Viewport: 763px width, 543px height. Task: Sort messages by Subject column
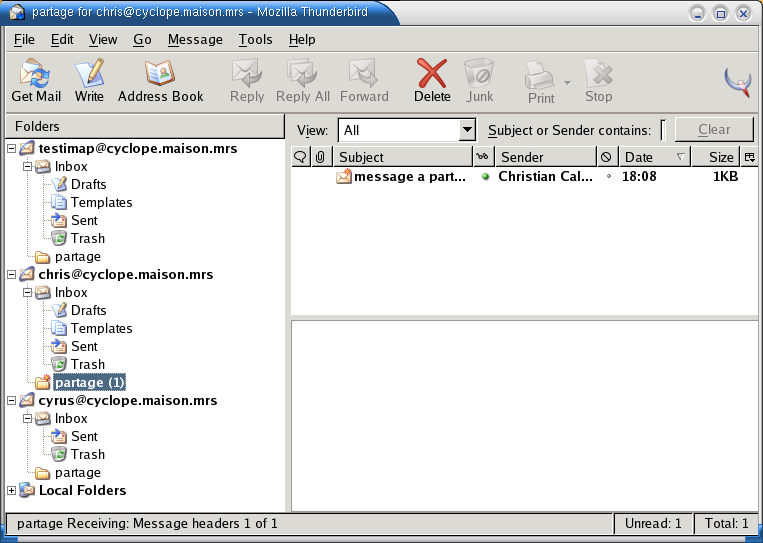click(403, 157)
